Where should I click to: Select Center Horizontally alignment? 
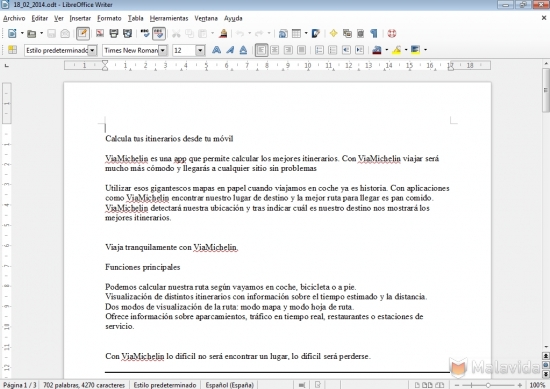(x=275, y=50)
